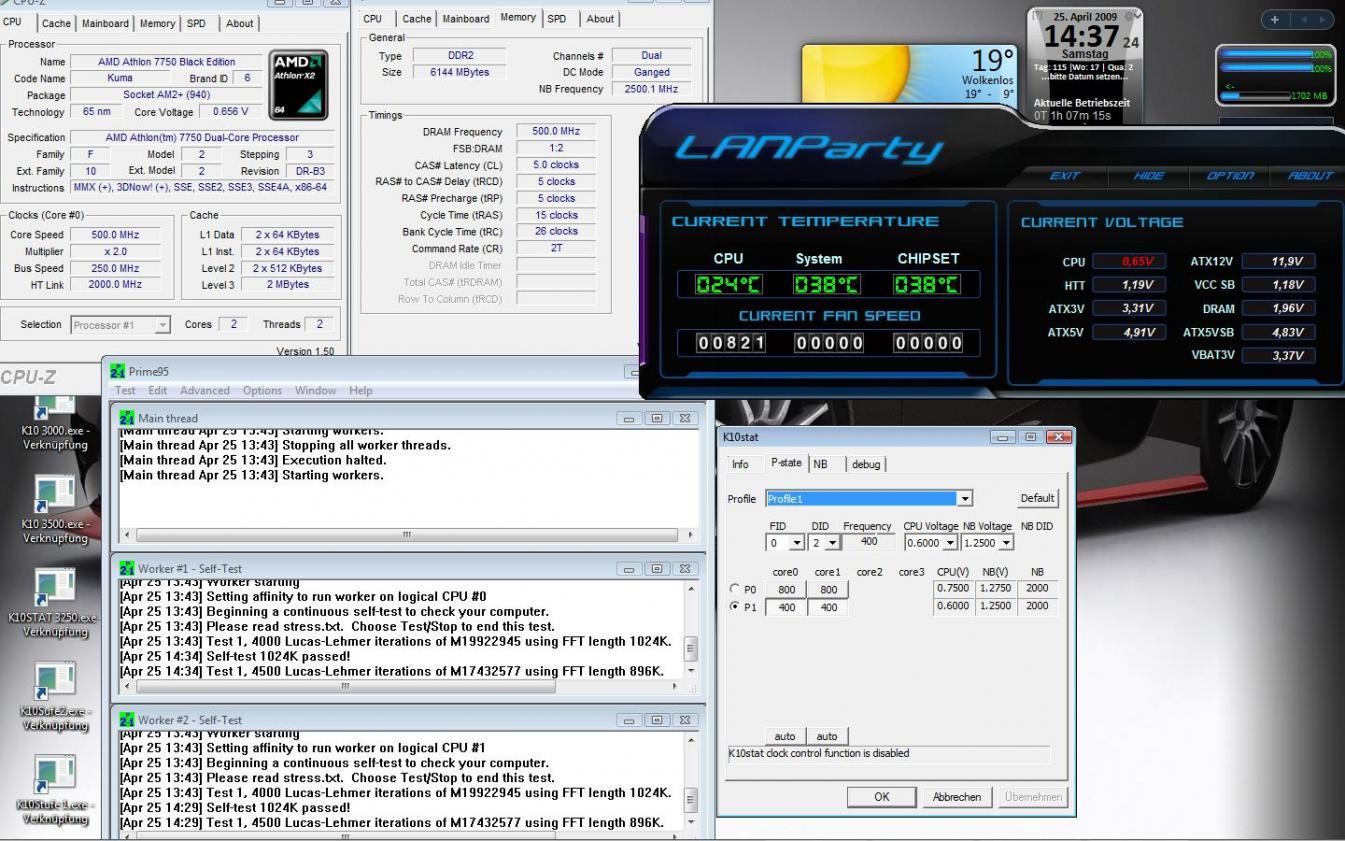Screen dimensions: 1345x841
Task: Click the Worker #1 Self-Test window icon
Action: tap(127, 568)
